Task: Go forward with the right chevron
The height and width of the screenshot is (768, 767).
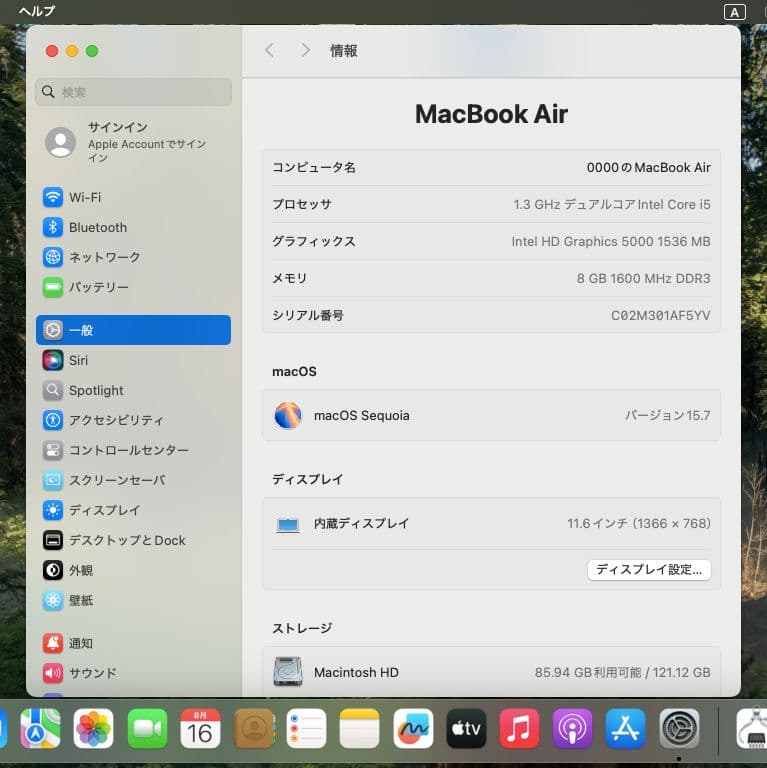Action: (x=305, y=50)
